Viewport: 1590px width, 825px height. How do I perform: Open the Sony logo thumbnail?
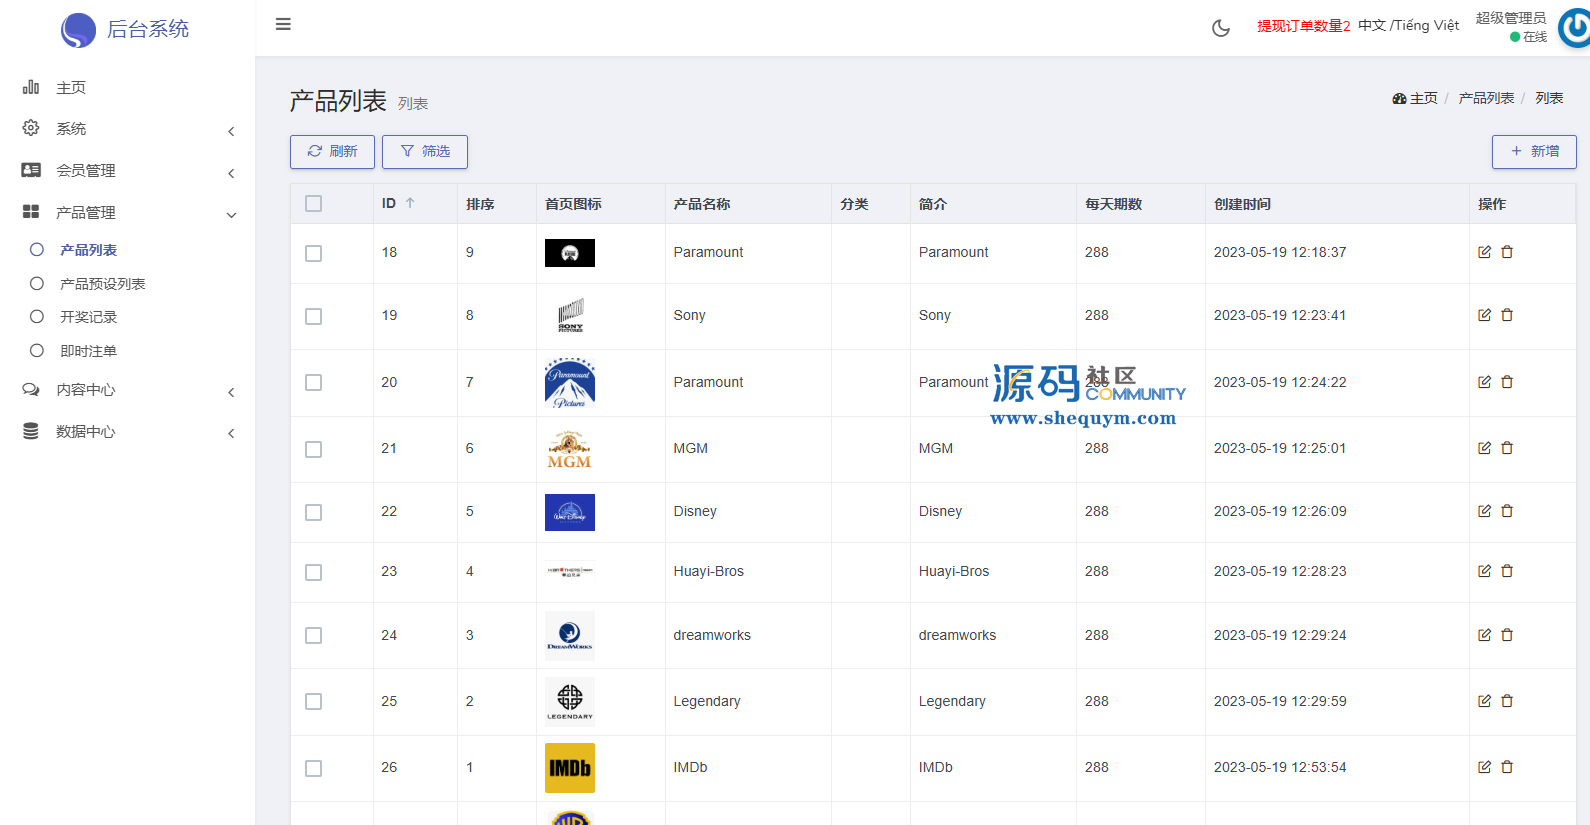click(x=570, y=316)
